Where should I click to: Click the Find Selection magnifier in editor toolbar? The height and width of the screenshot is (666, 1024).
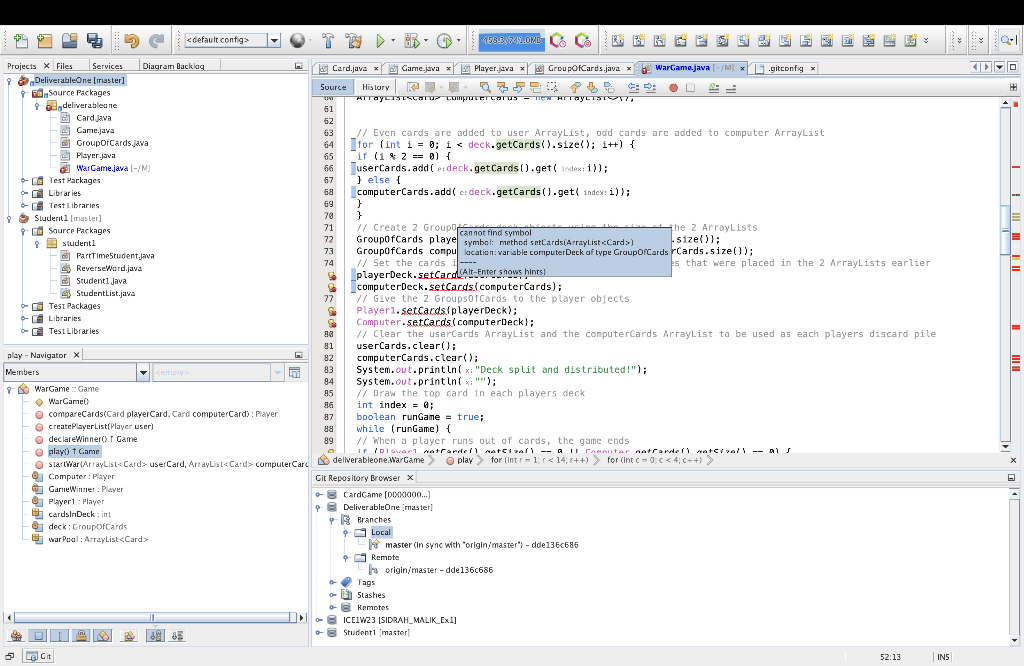486,87
